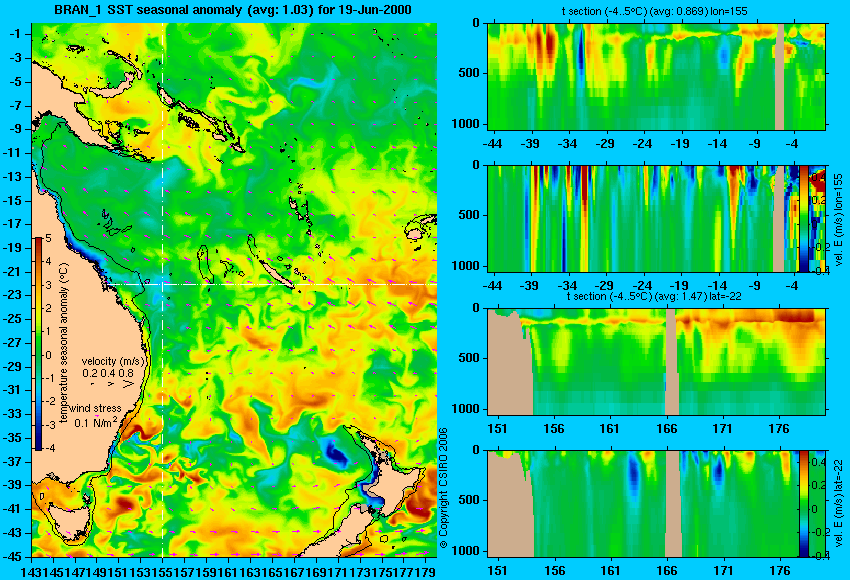Image resolution: width=850 pixels, height=580 pixels.
Task: Click the 'velocity (m/s)' legend label
Action: 113,361
